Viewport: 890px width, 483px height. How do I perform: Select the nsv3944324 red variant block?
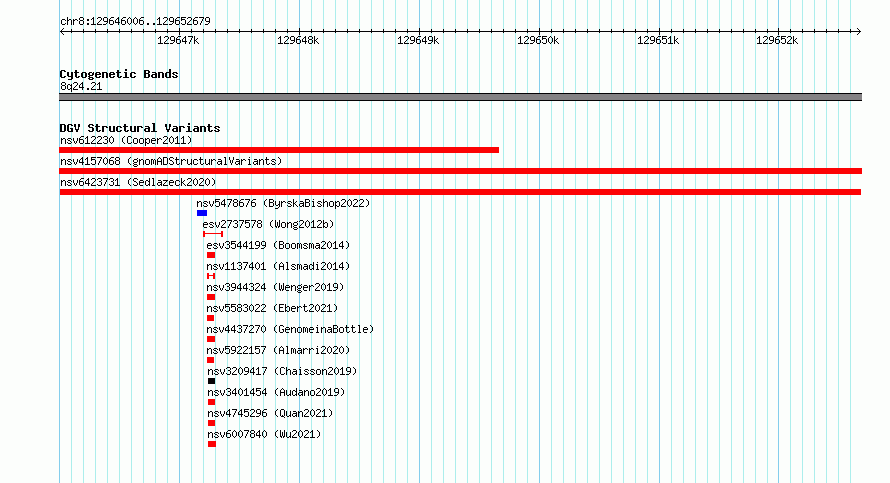coord(211,297)
